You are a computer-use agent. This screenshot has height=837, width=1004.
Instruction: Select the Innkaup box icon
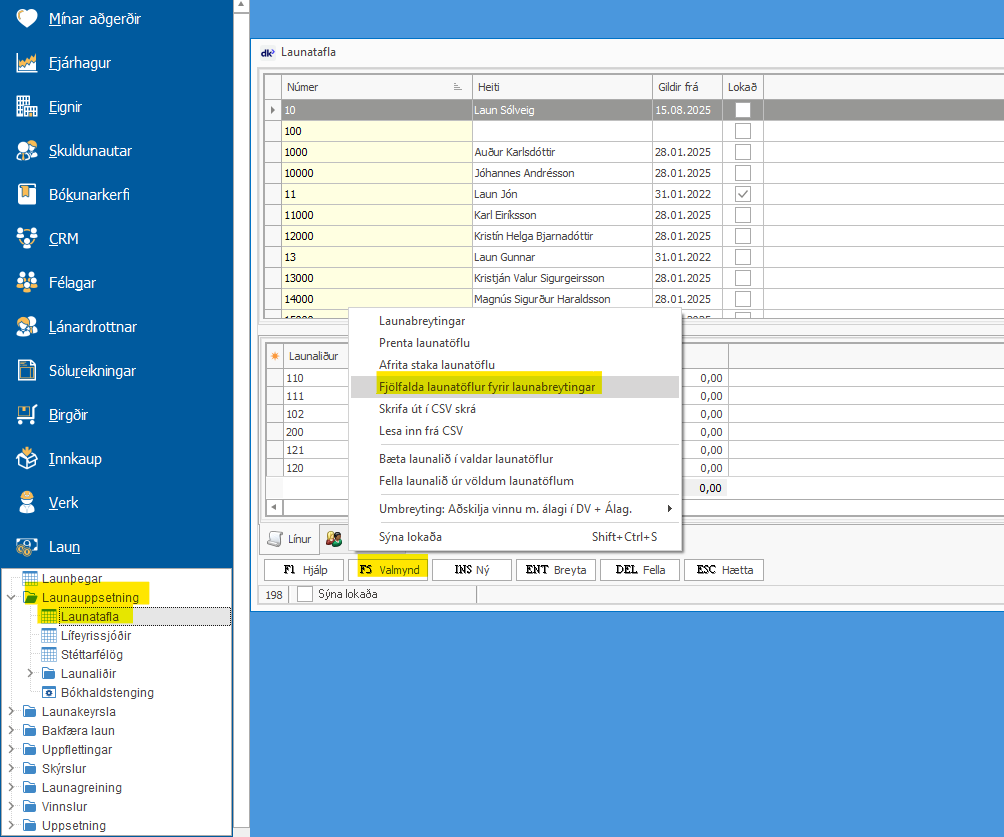[x=27, y=459]
